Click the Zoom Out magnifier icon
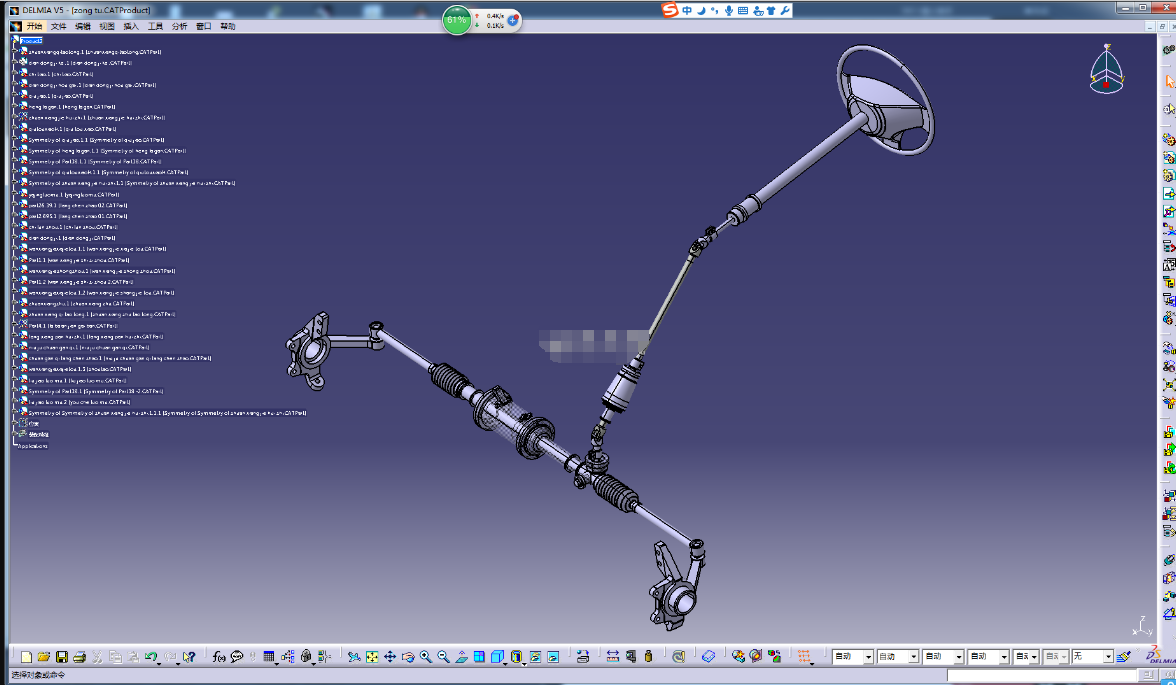The height and width of the screenshot is (685, 1176). [x=443, y=656]
